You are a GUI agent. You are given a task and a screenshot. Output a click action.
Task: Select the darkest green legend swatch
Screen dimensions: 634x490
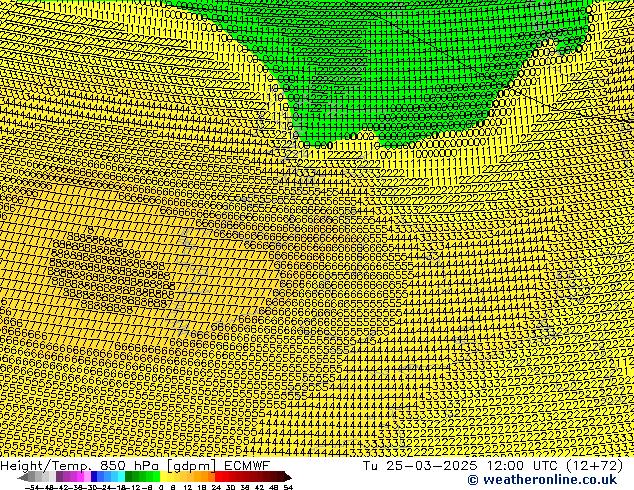tap(129, 477)
